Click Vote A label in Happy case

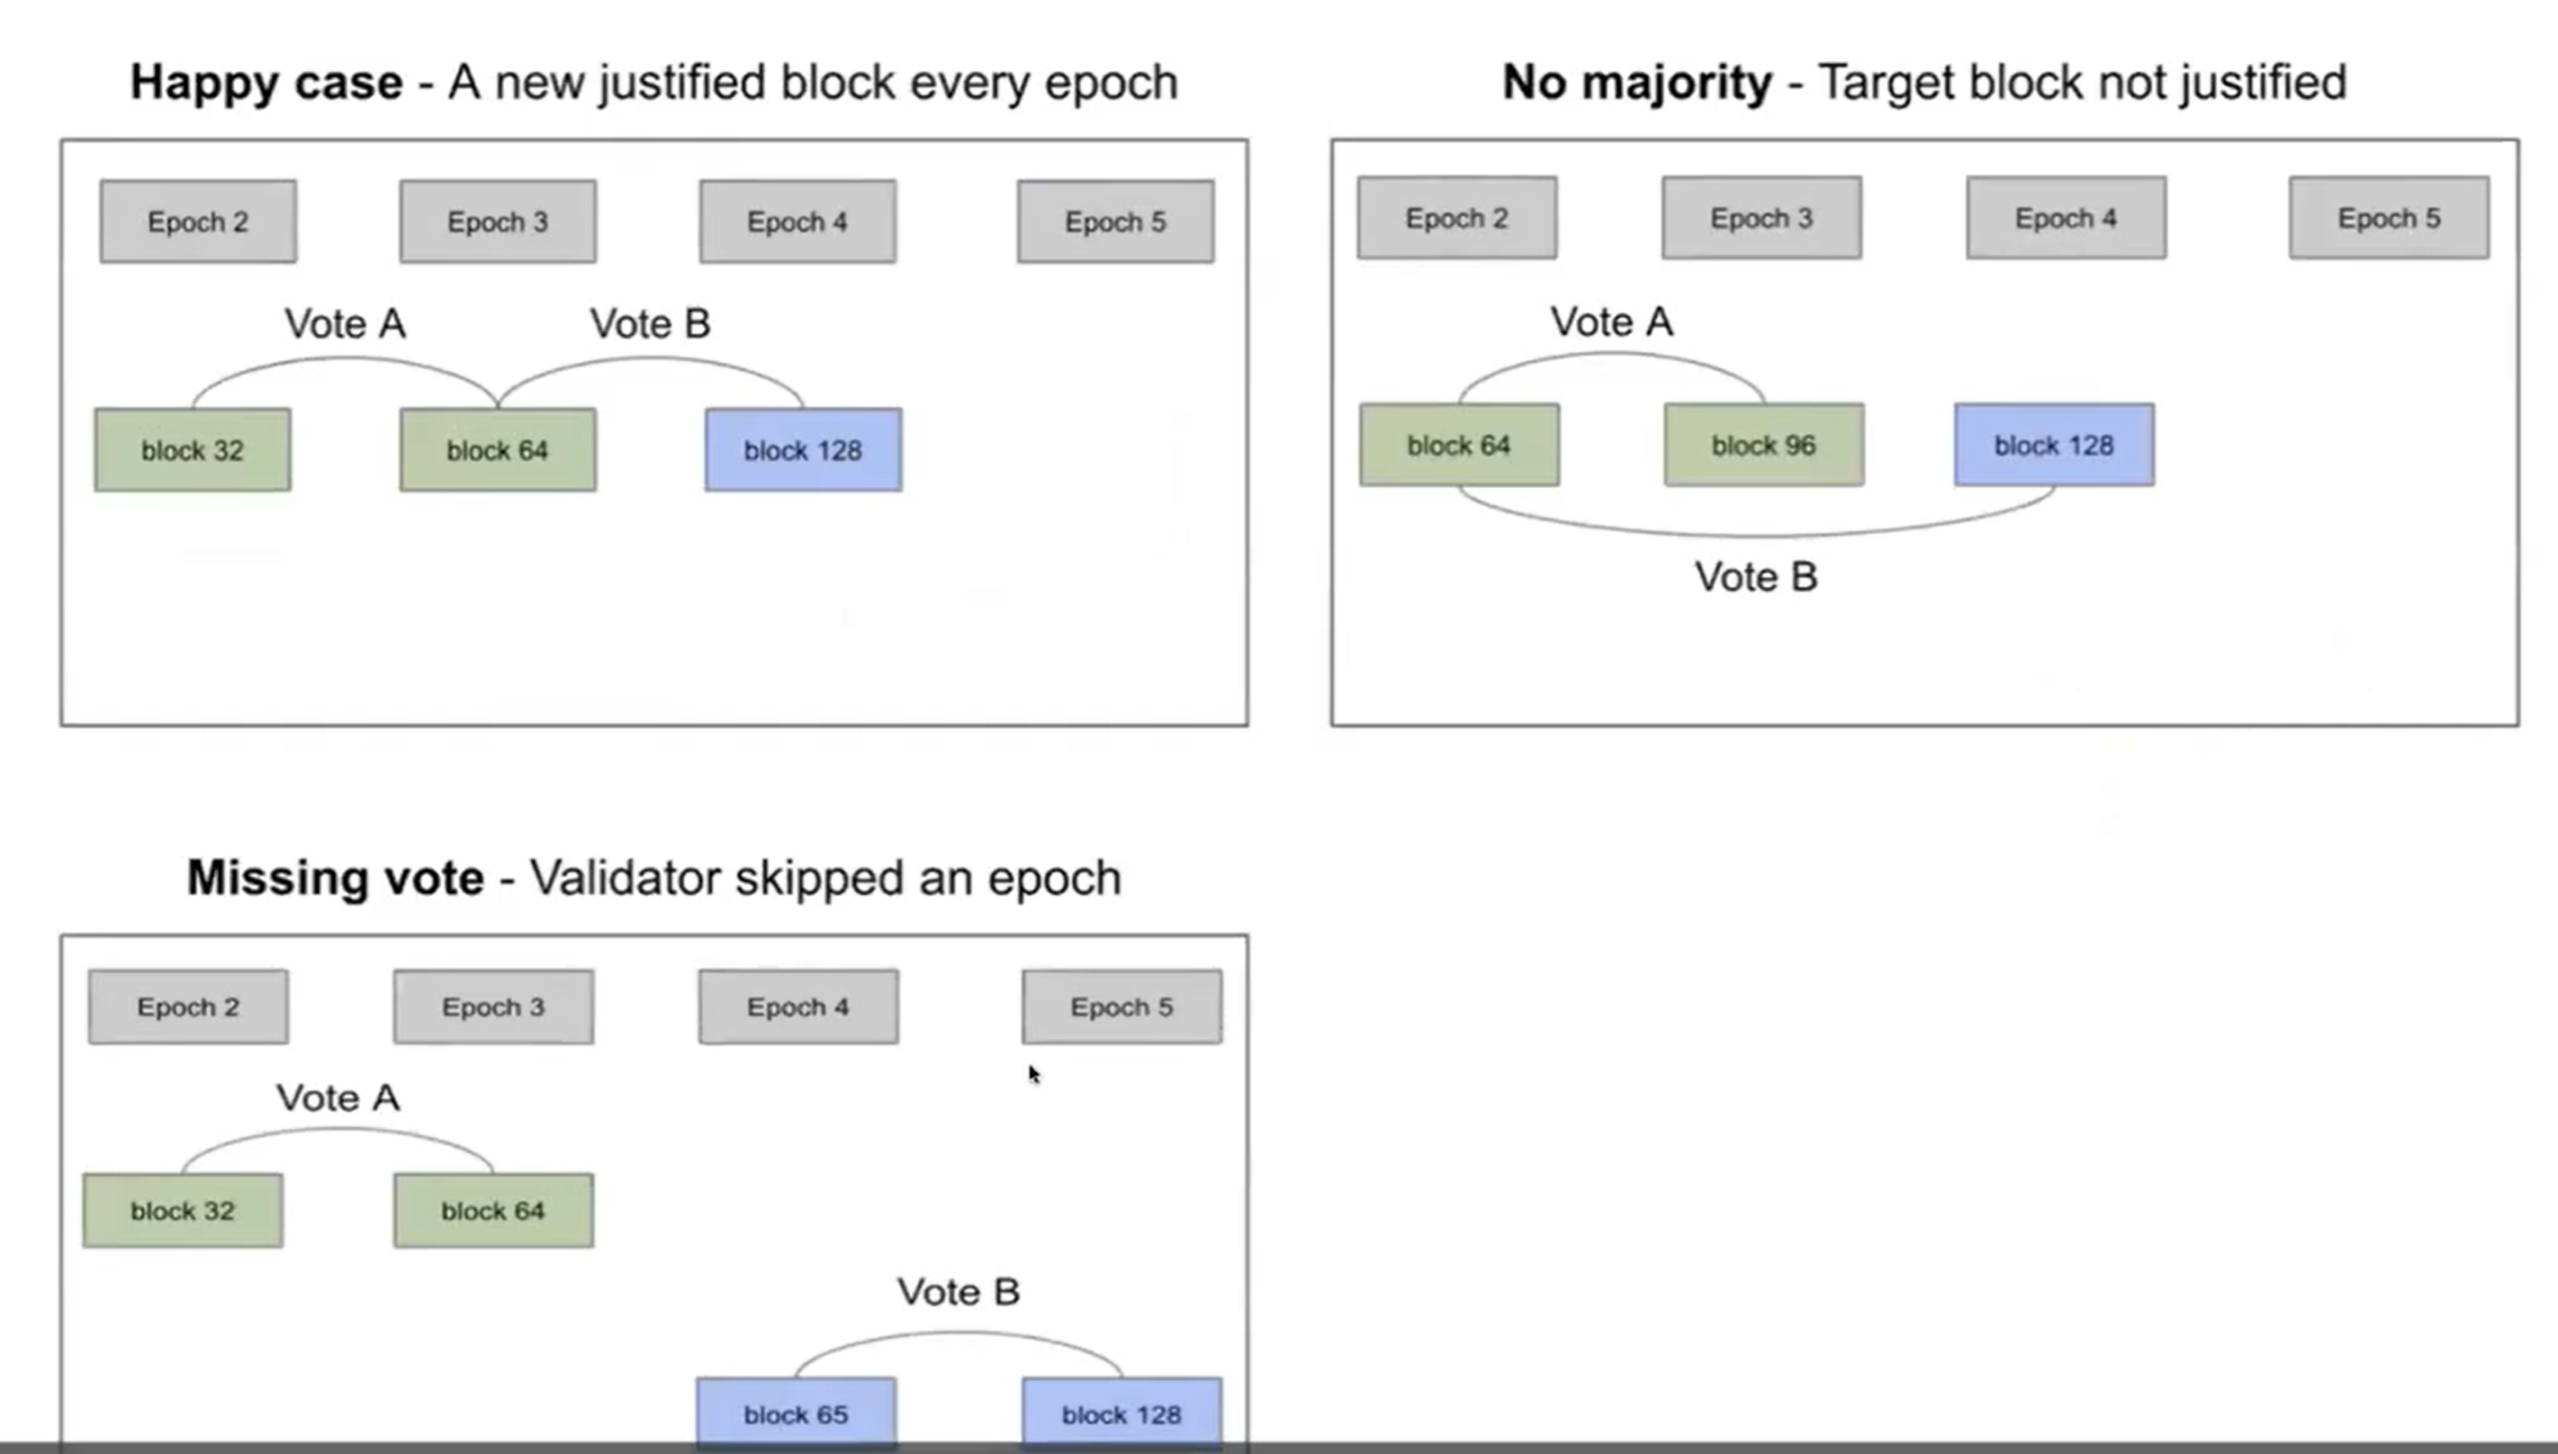click(x=346, y=323)
